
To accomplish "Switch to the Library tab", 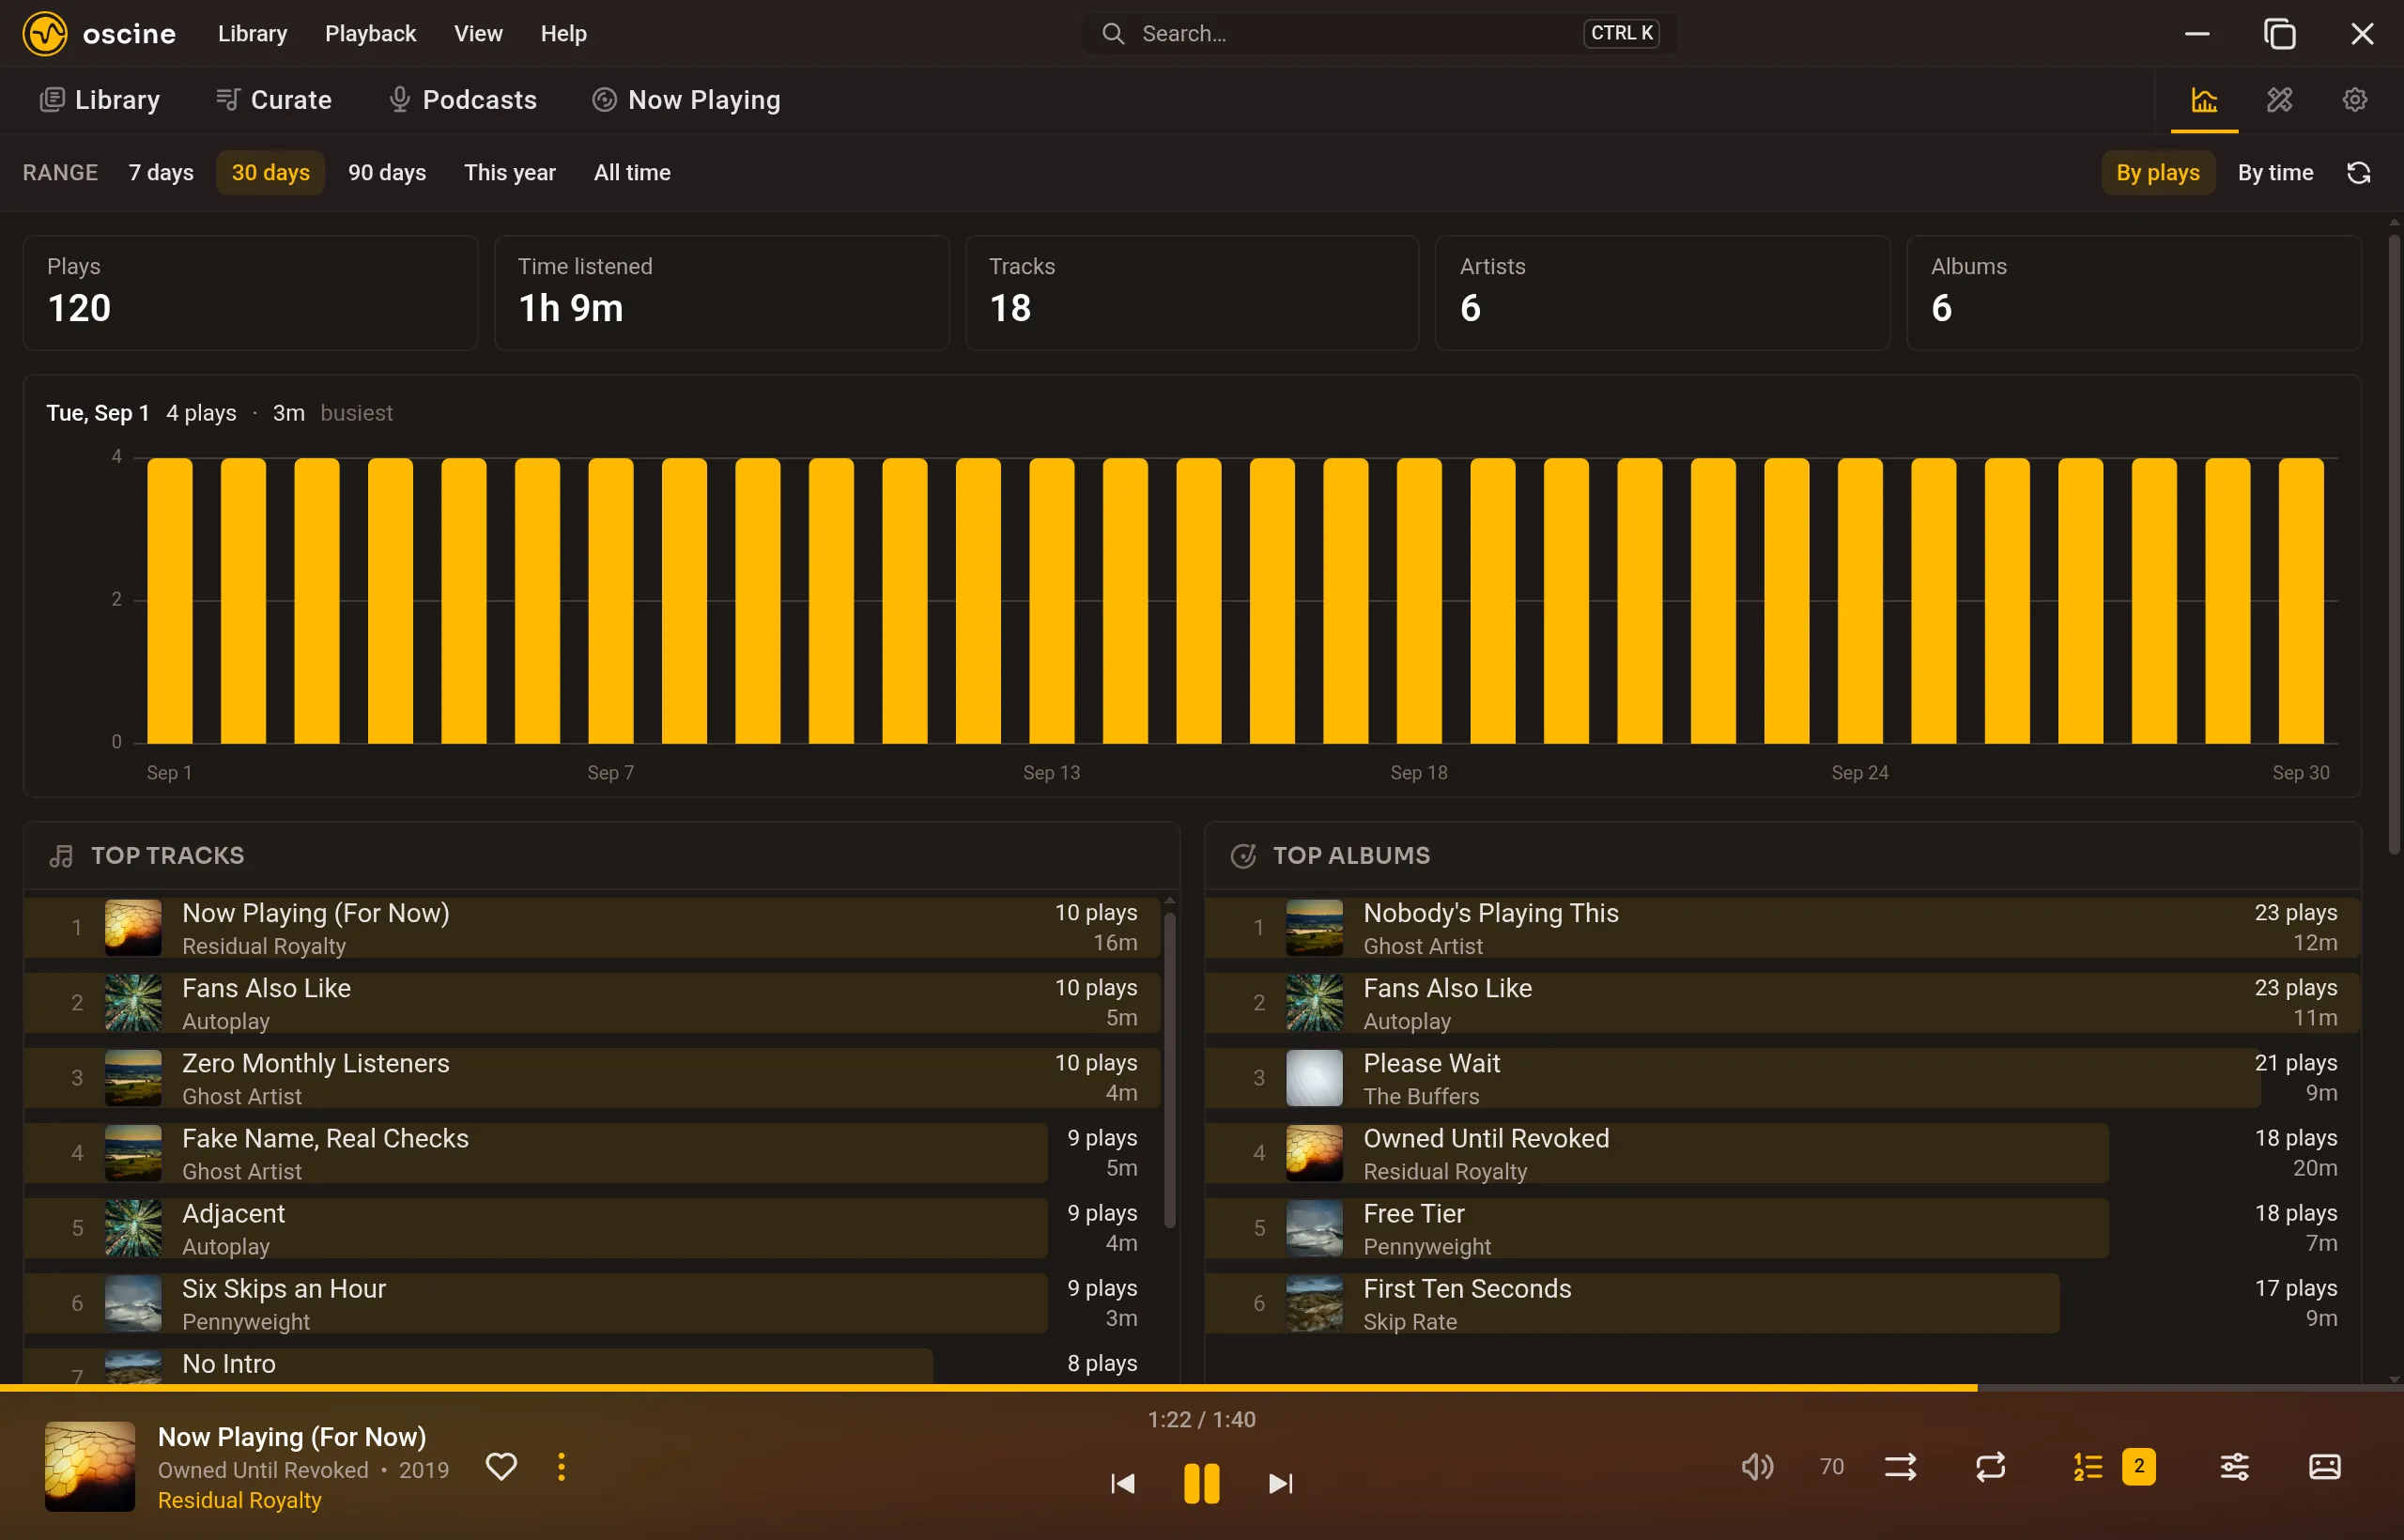I will [x=99, y=100].
